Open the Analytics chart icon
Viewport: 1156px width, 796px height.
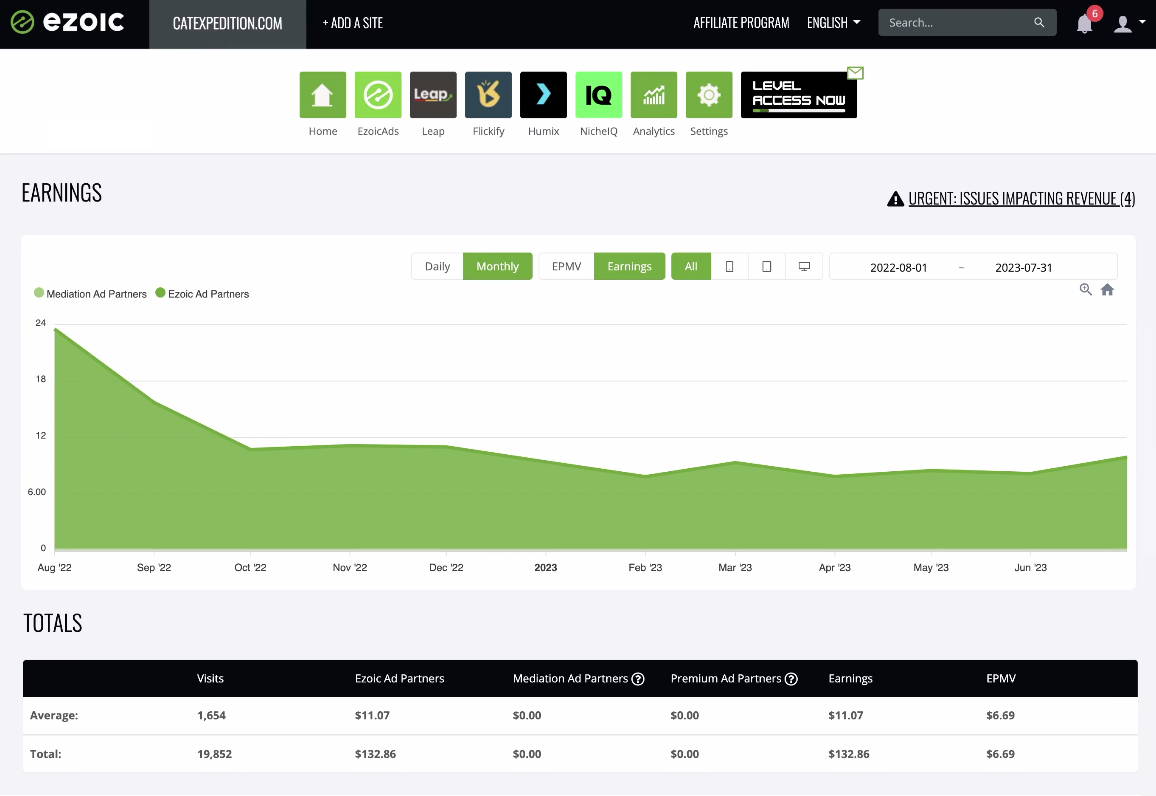pos(654,94)
